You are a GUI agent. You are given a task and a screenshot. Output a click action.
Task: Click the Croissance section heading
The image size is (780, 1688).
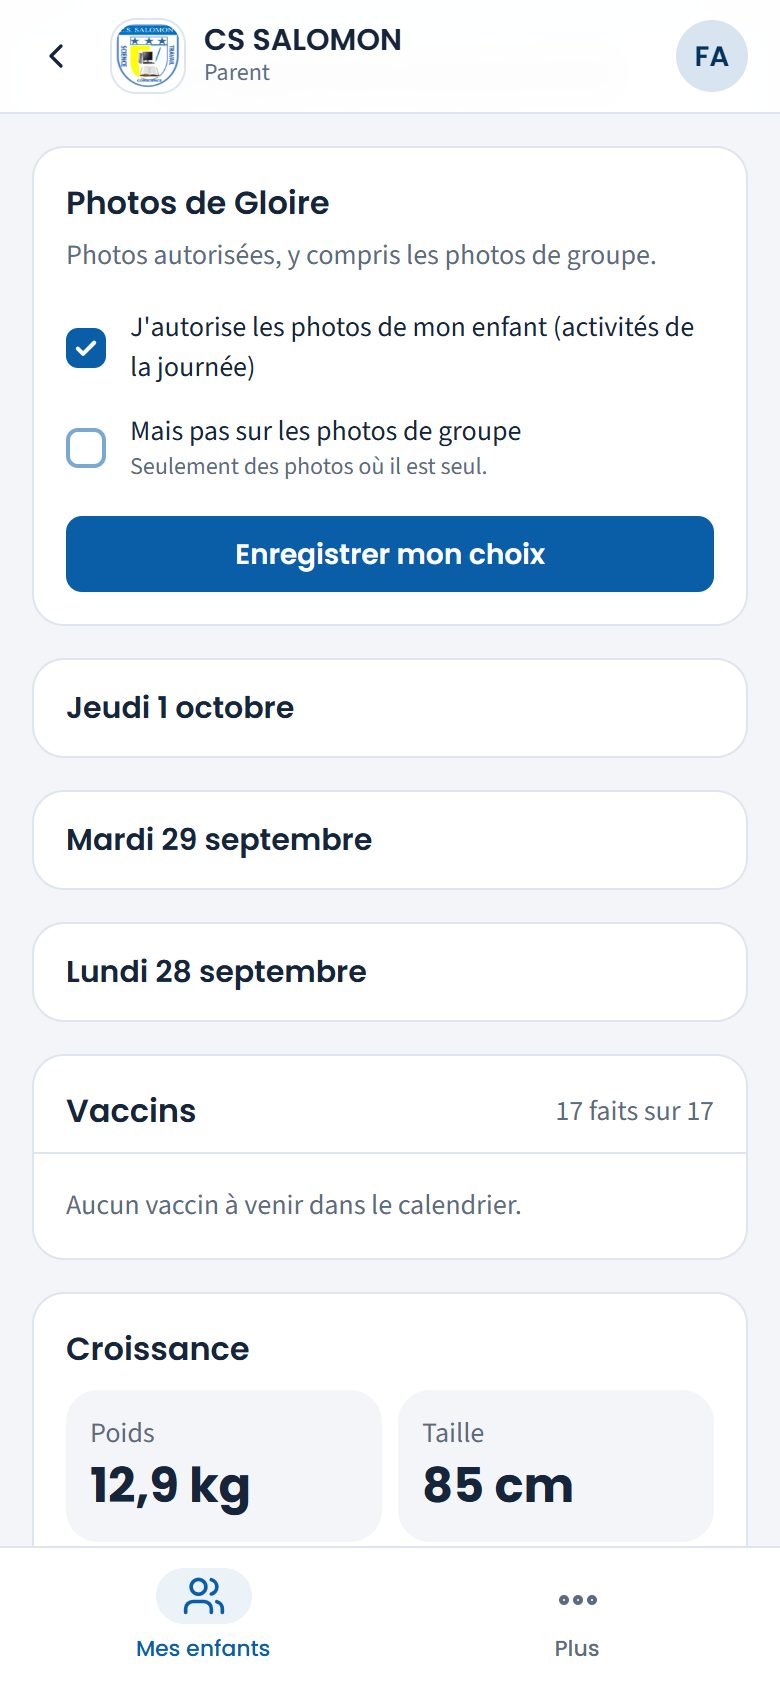pyautogui.click(x=158, y=1349)
